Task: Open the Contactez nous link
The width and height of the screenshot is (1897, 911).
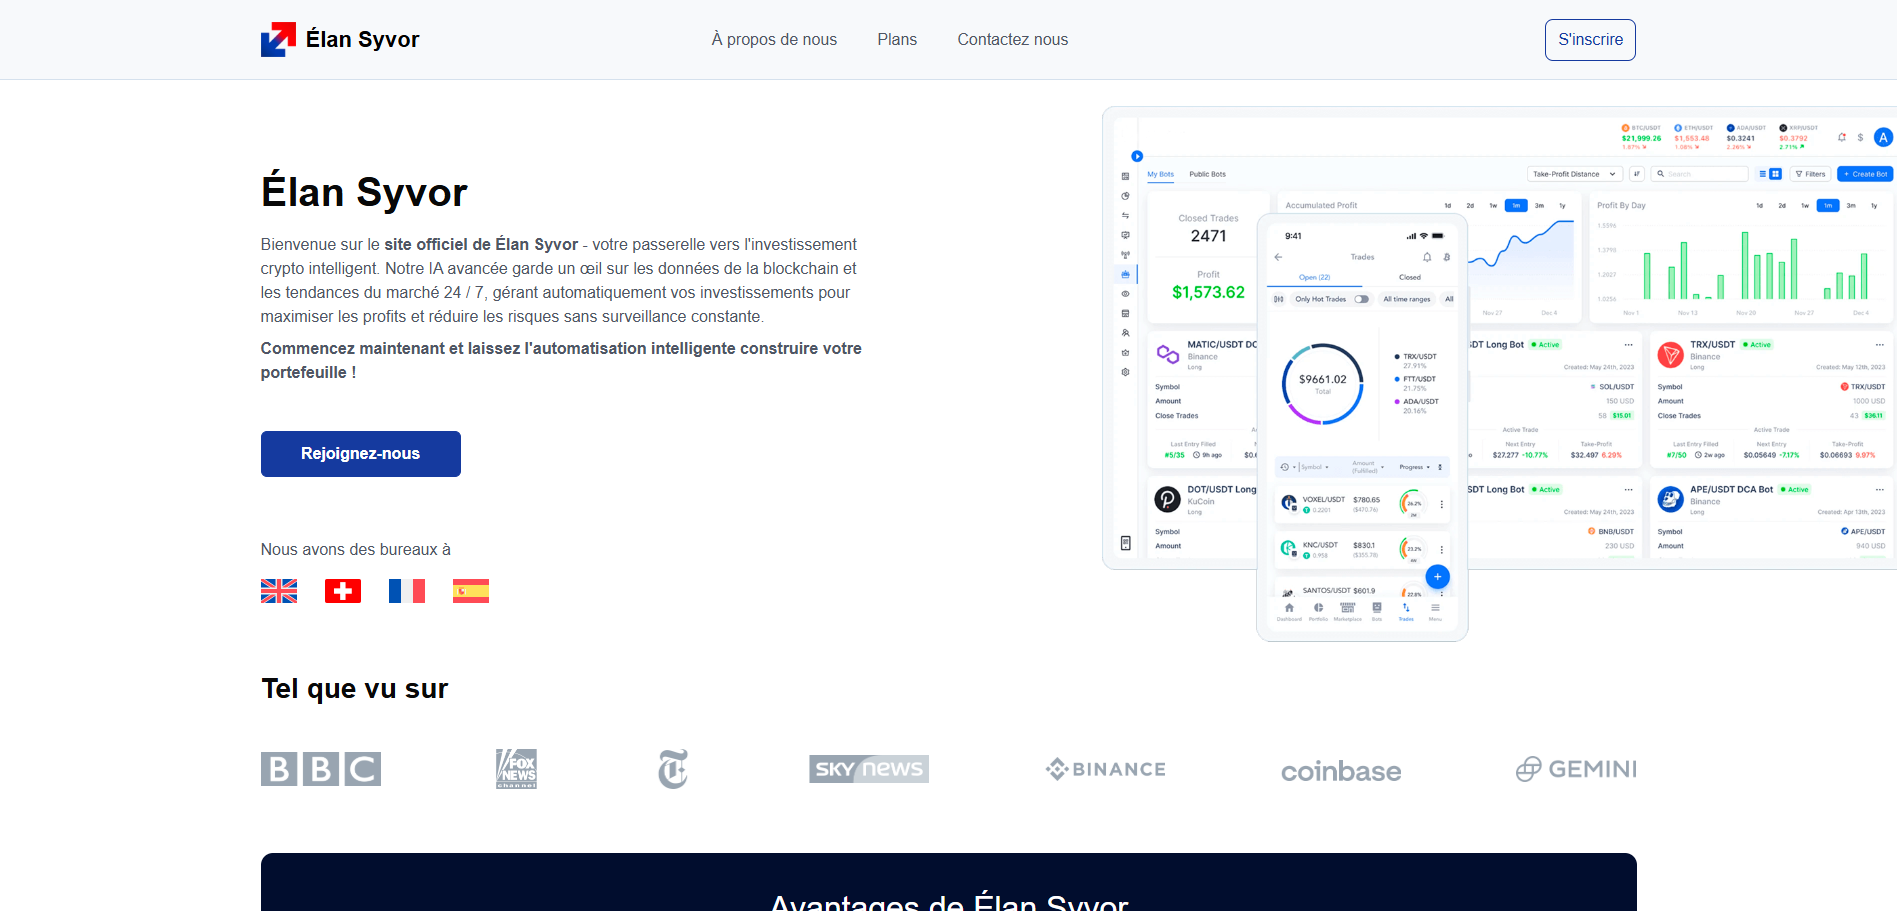Action: pos(1012,39)
